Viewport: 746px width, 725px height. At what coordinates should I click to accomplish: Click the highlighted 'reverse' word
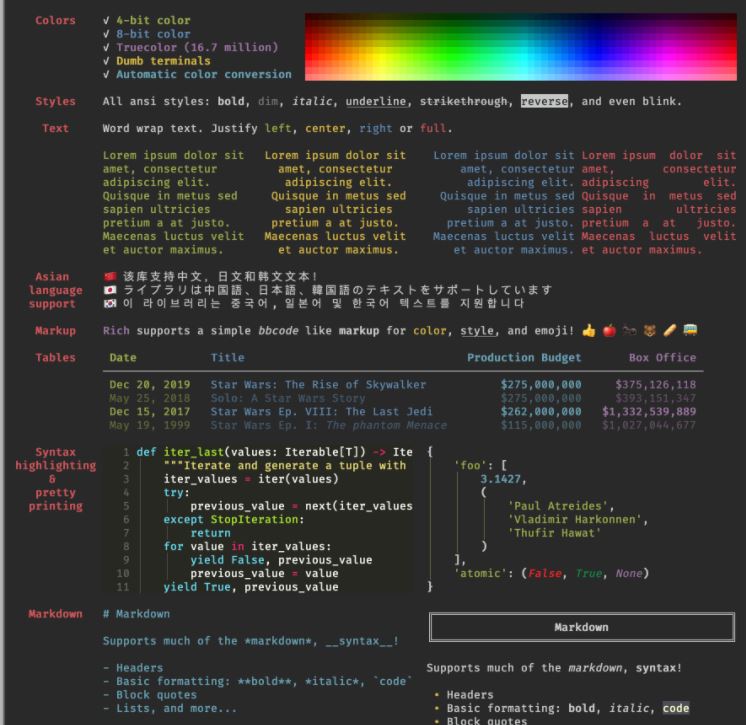[544, 101]
